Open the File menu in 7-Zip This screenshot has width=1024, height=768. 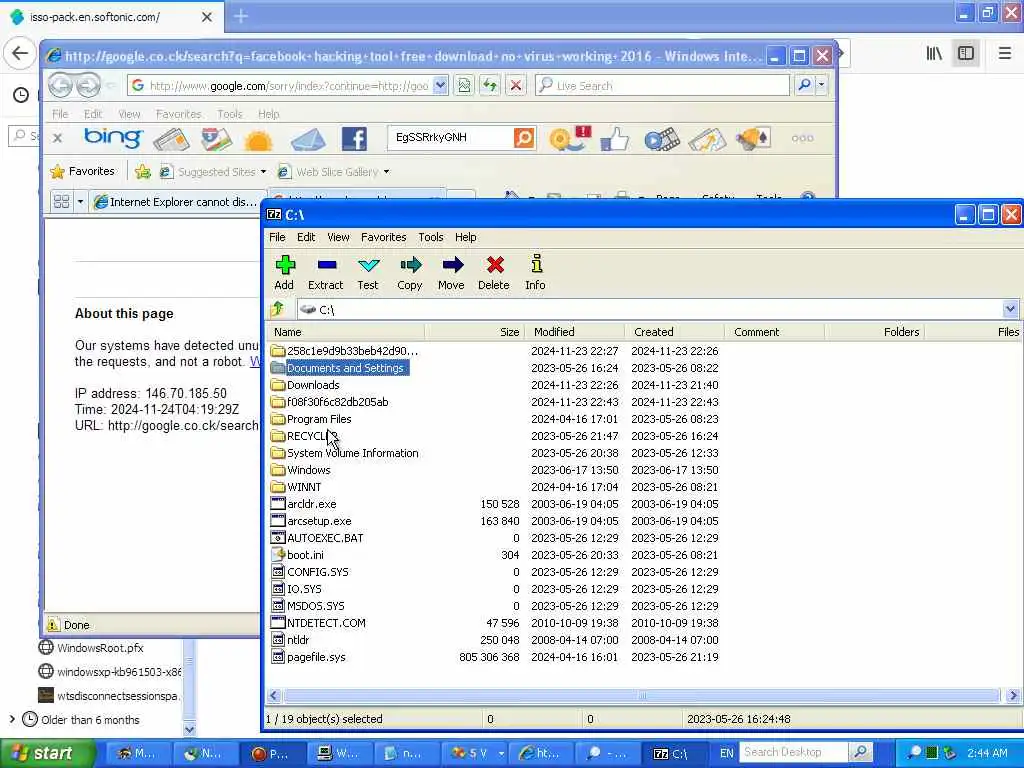(278, 237)
